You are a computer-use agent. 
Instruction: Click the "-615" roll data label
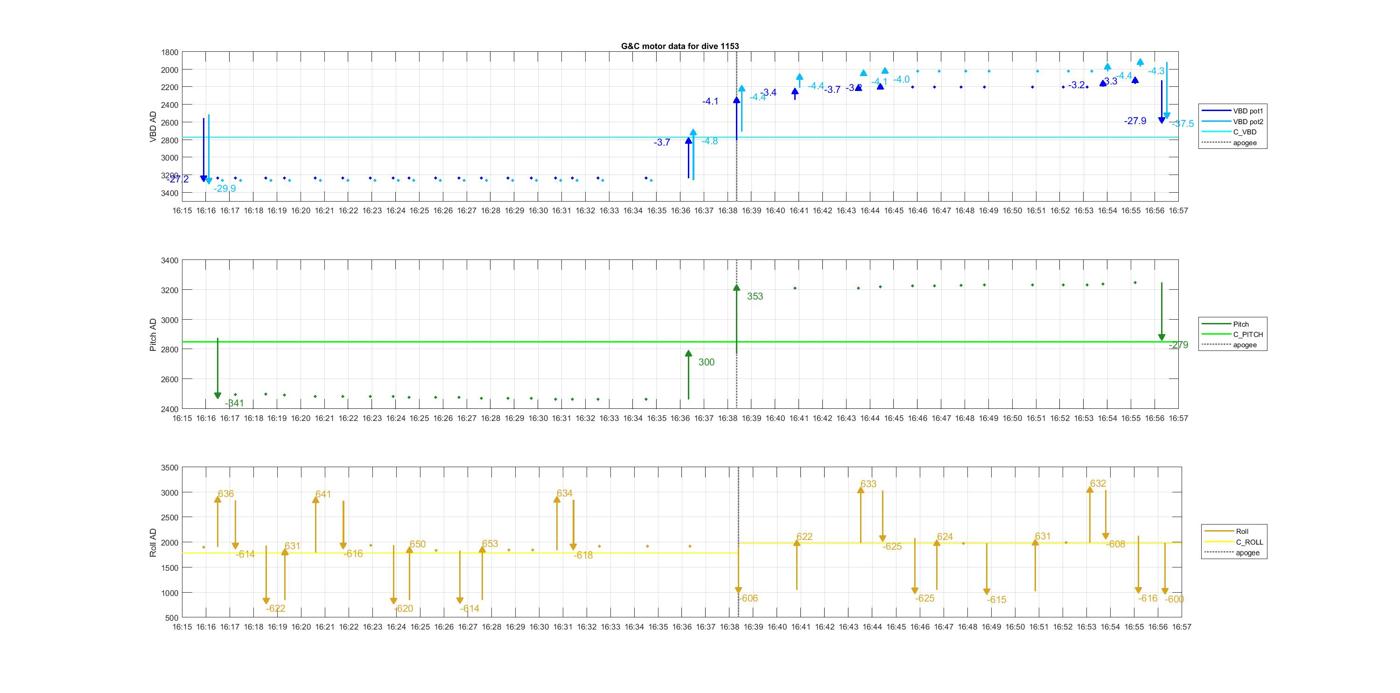[x=996, y=600]
